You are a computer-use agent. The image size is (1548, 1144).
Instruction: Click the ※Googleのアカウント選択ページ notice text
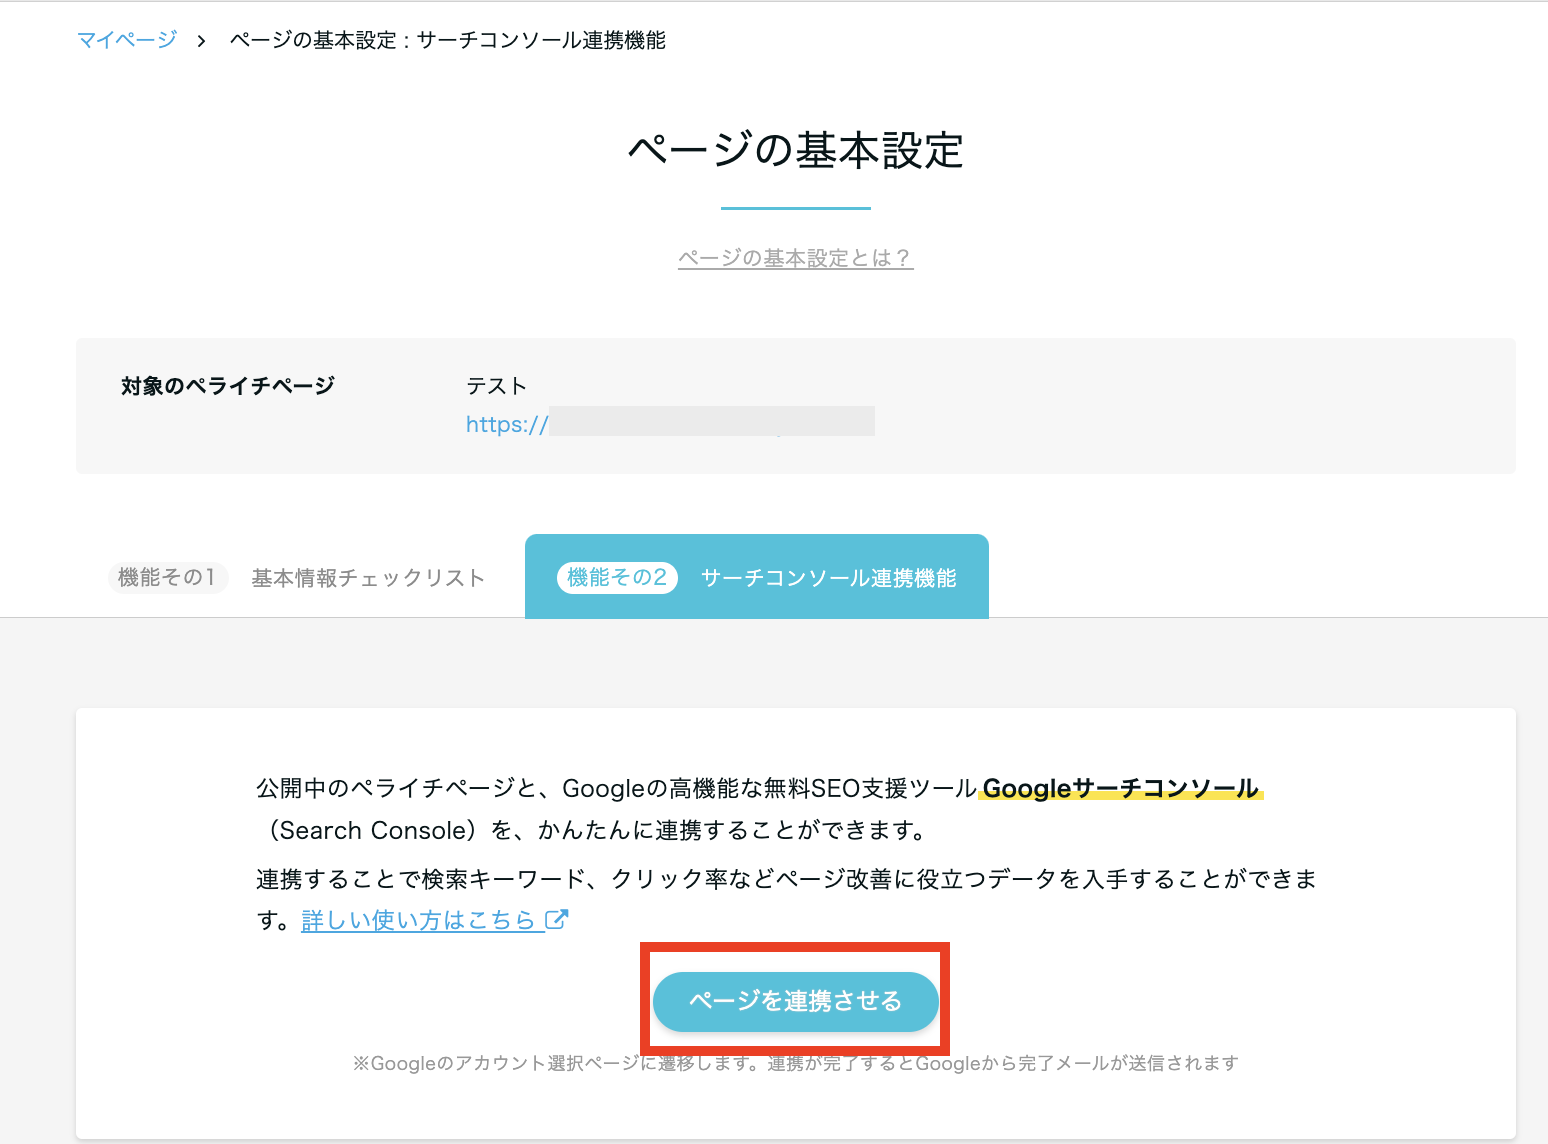click(796, 1063)
